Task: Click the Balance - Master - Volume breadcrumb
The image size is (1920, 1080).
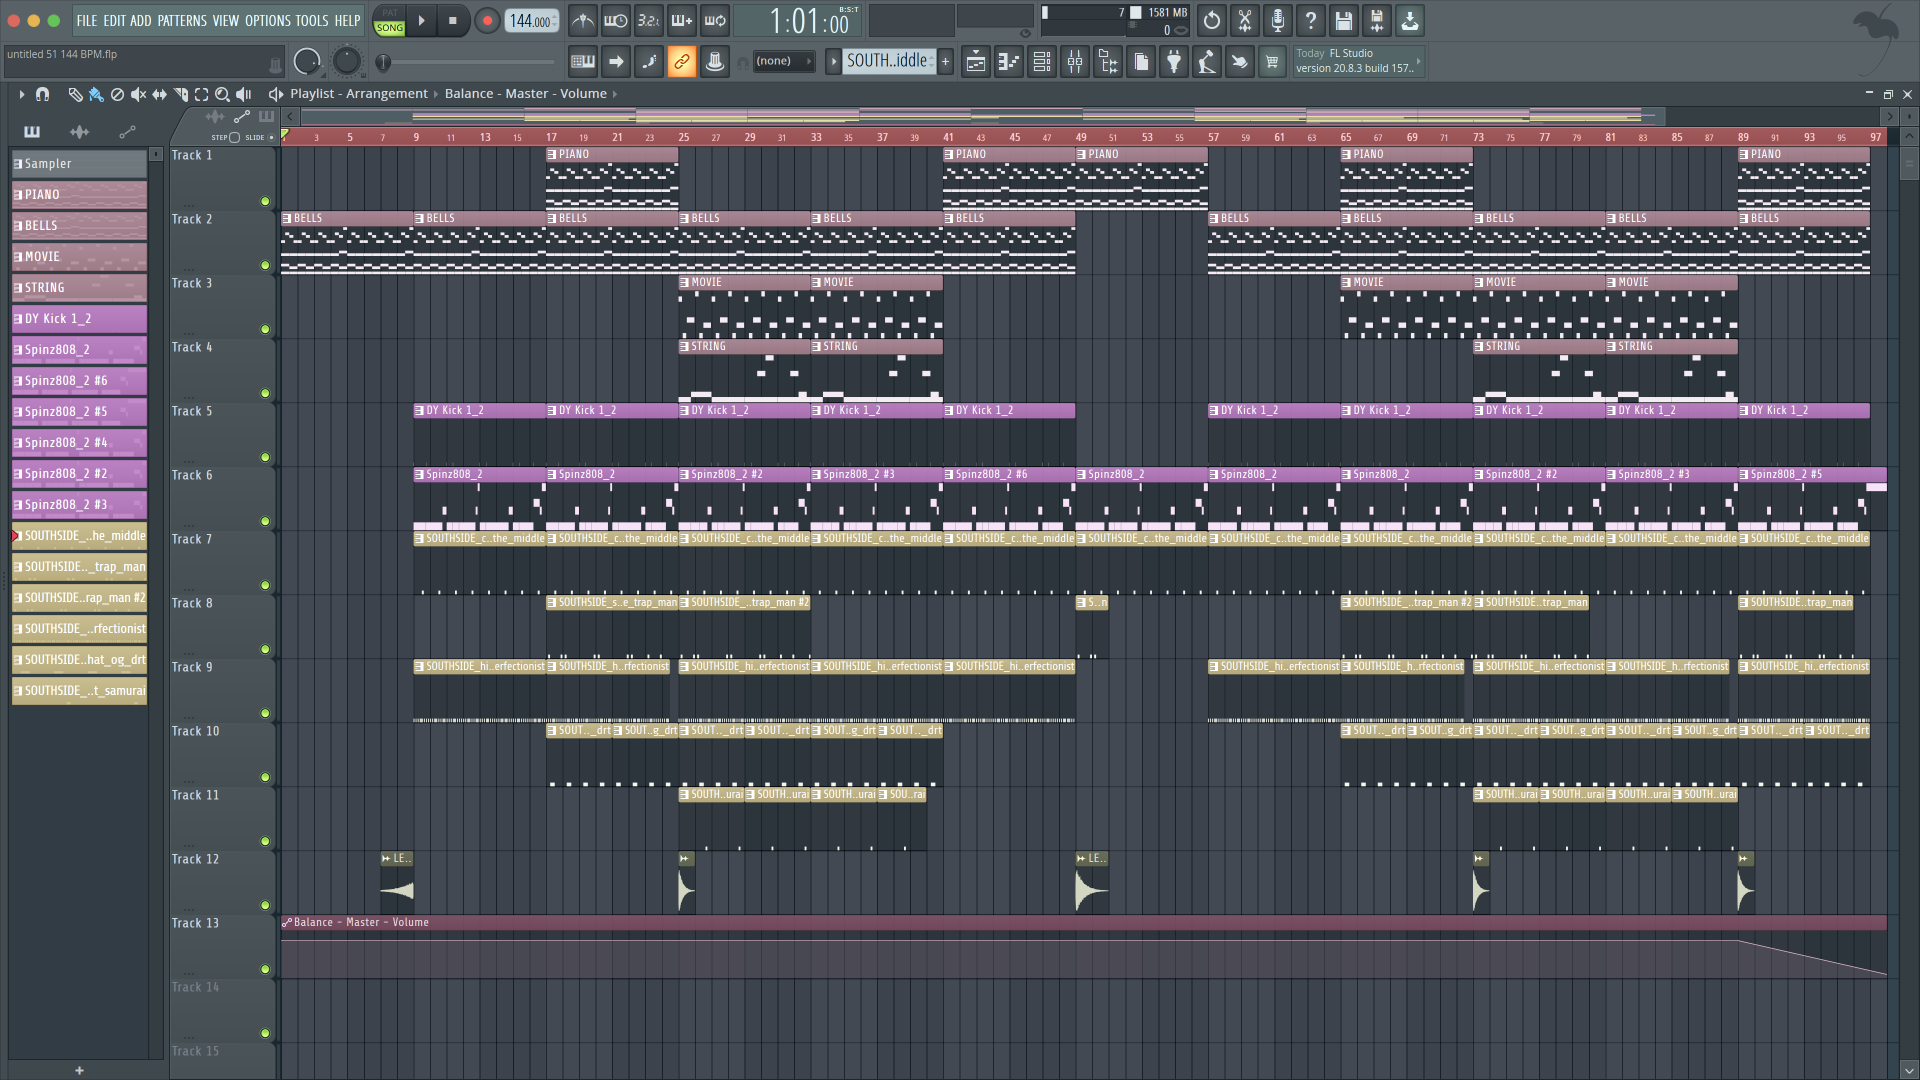Action: coord(526,94)
